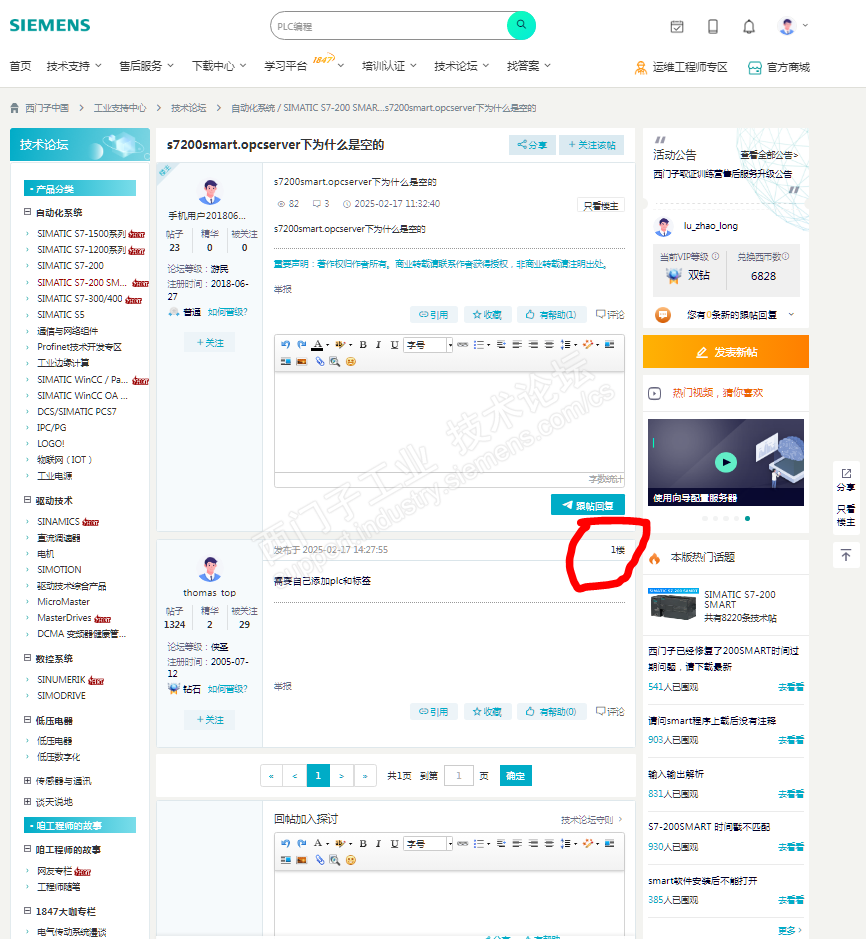
Task: Open the calendar check-in icon in header
Action: [x=677, y=26]
